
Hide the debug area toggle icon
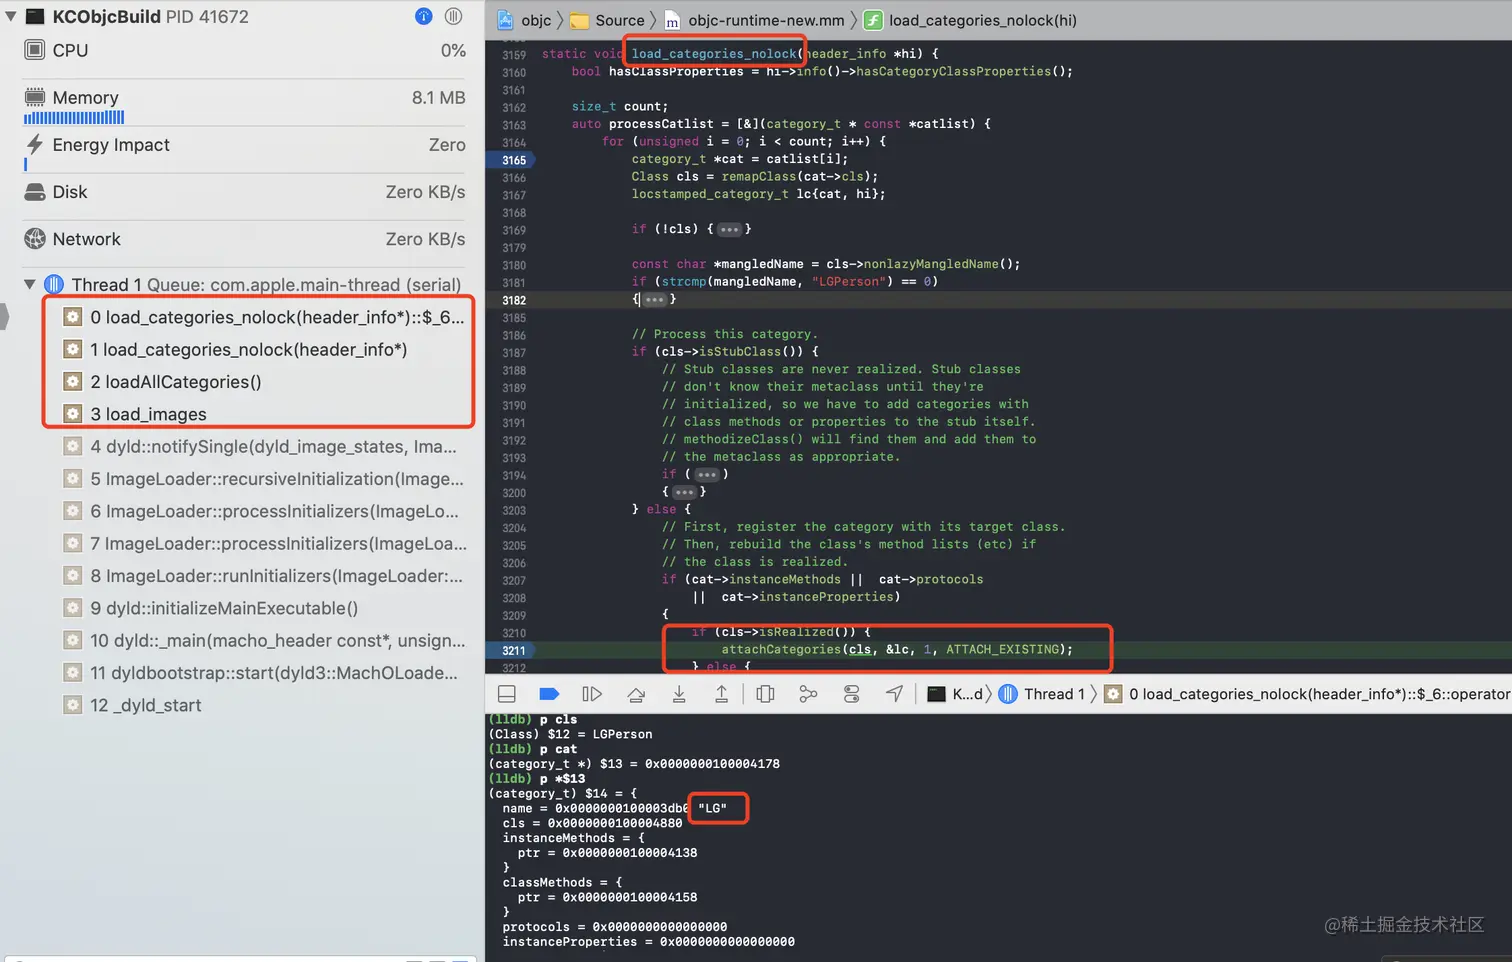click(x=507, y=694)
